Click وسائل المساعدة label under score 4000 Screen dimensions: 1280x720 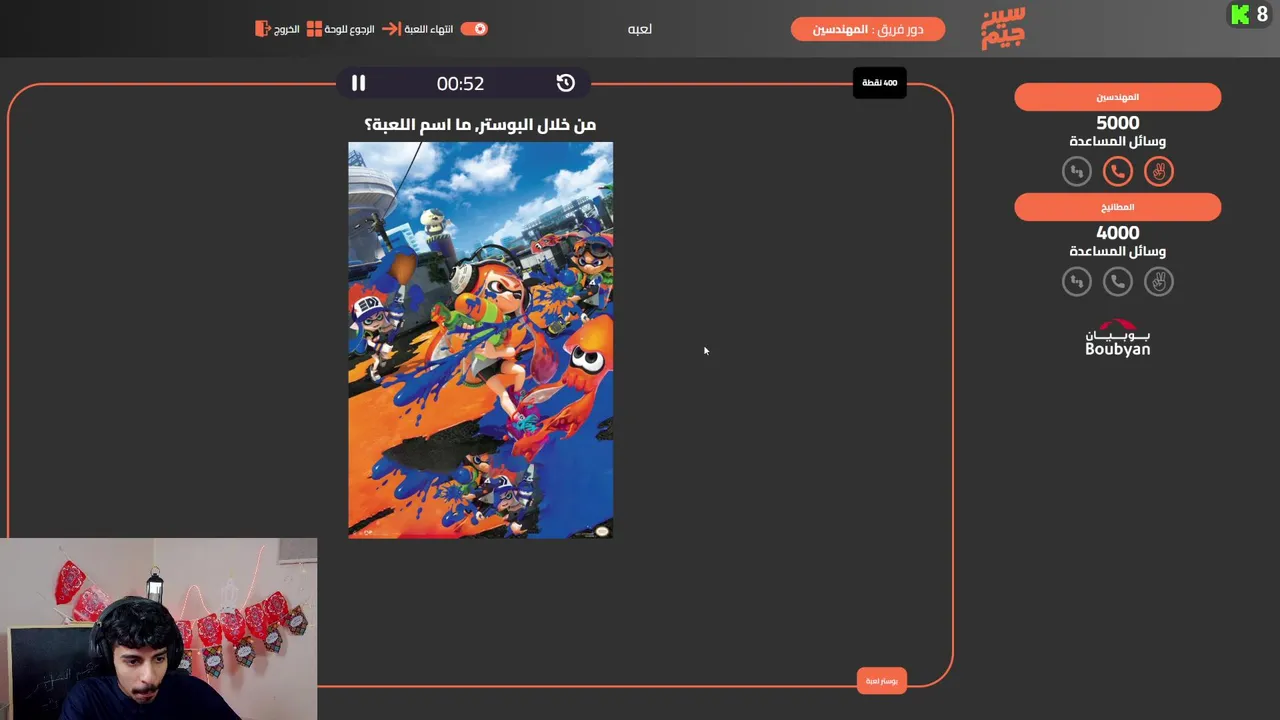click(x=1118, y=252)
